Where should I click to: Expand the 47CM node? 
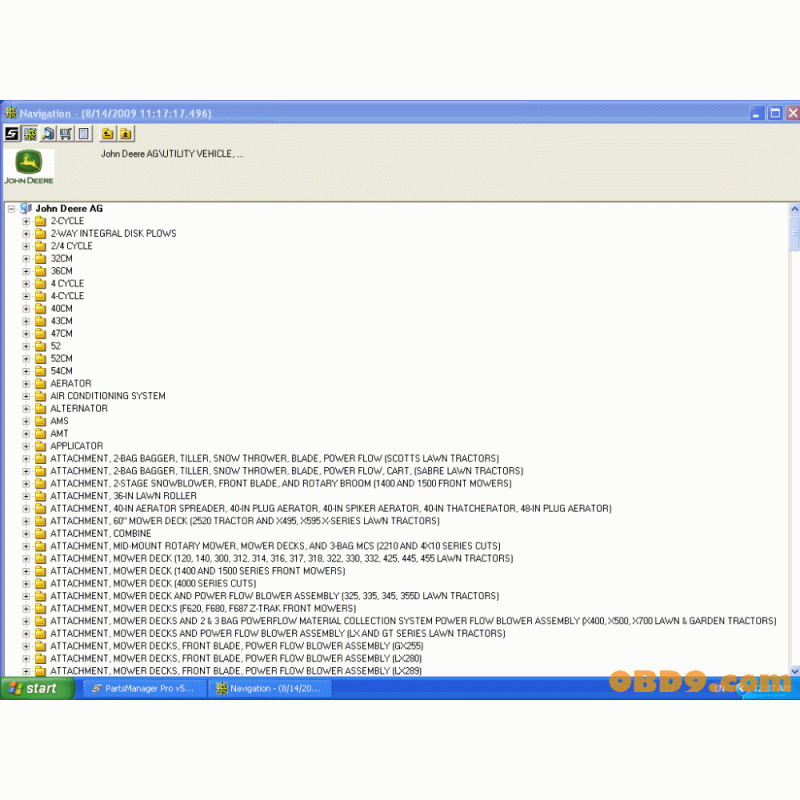[26, 334]
